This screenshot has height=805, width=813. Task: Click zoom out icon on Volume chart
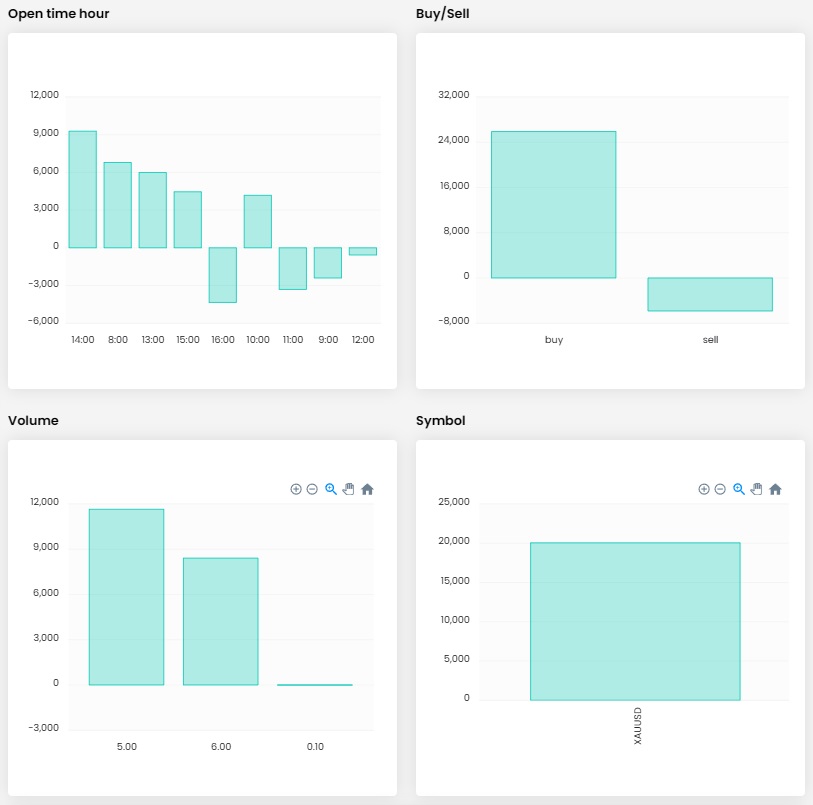312,489
